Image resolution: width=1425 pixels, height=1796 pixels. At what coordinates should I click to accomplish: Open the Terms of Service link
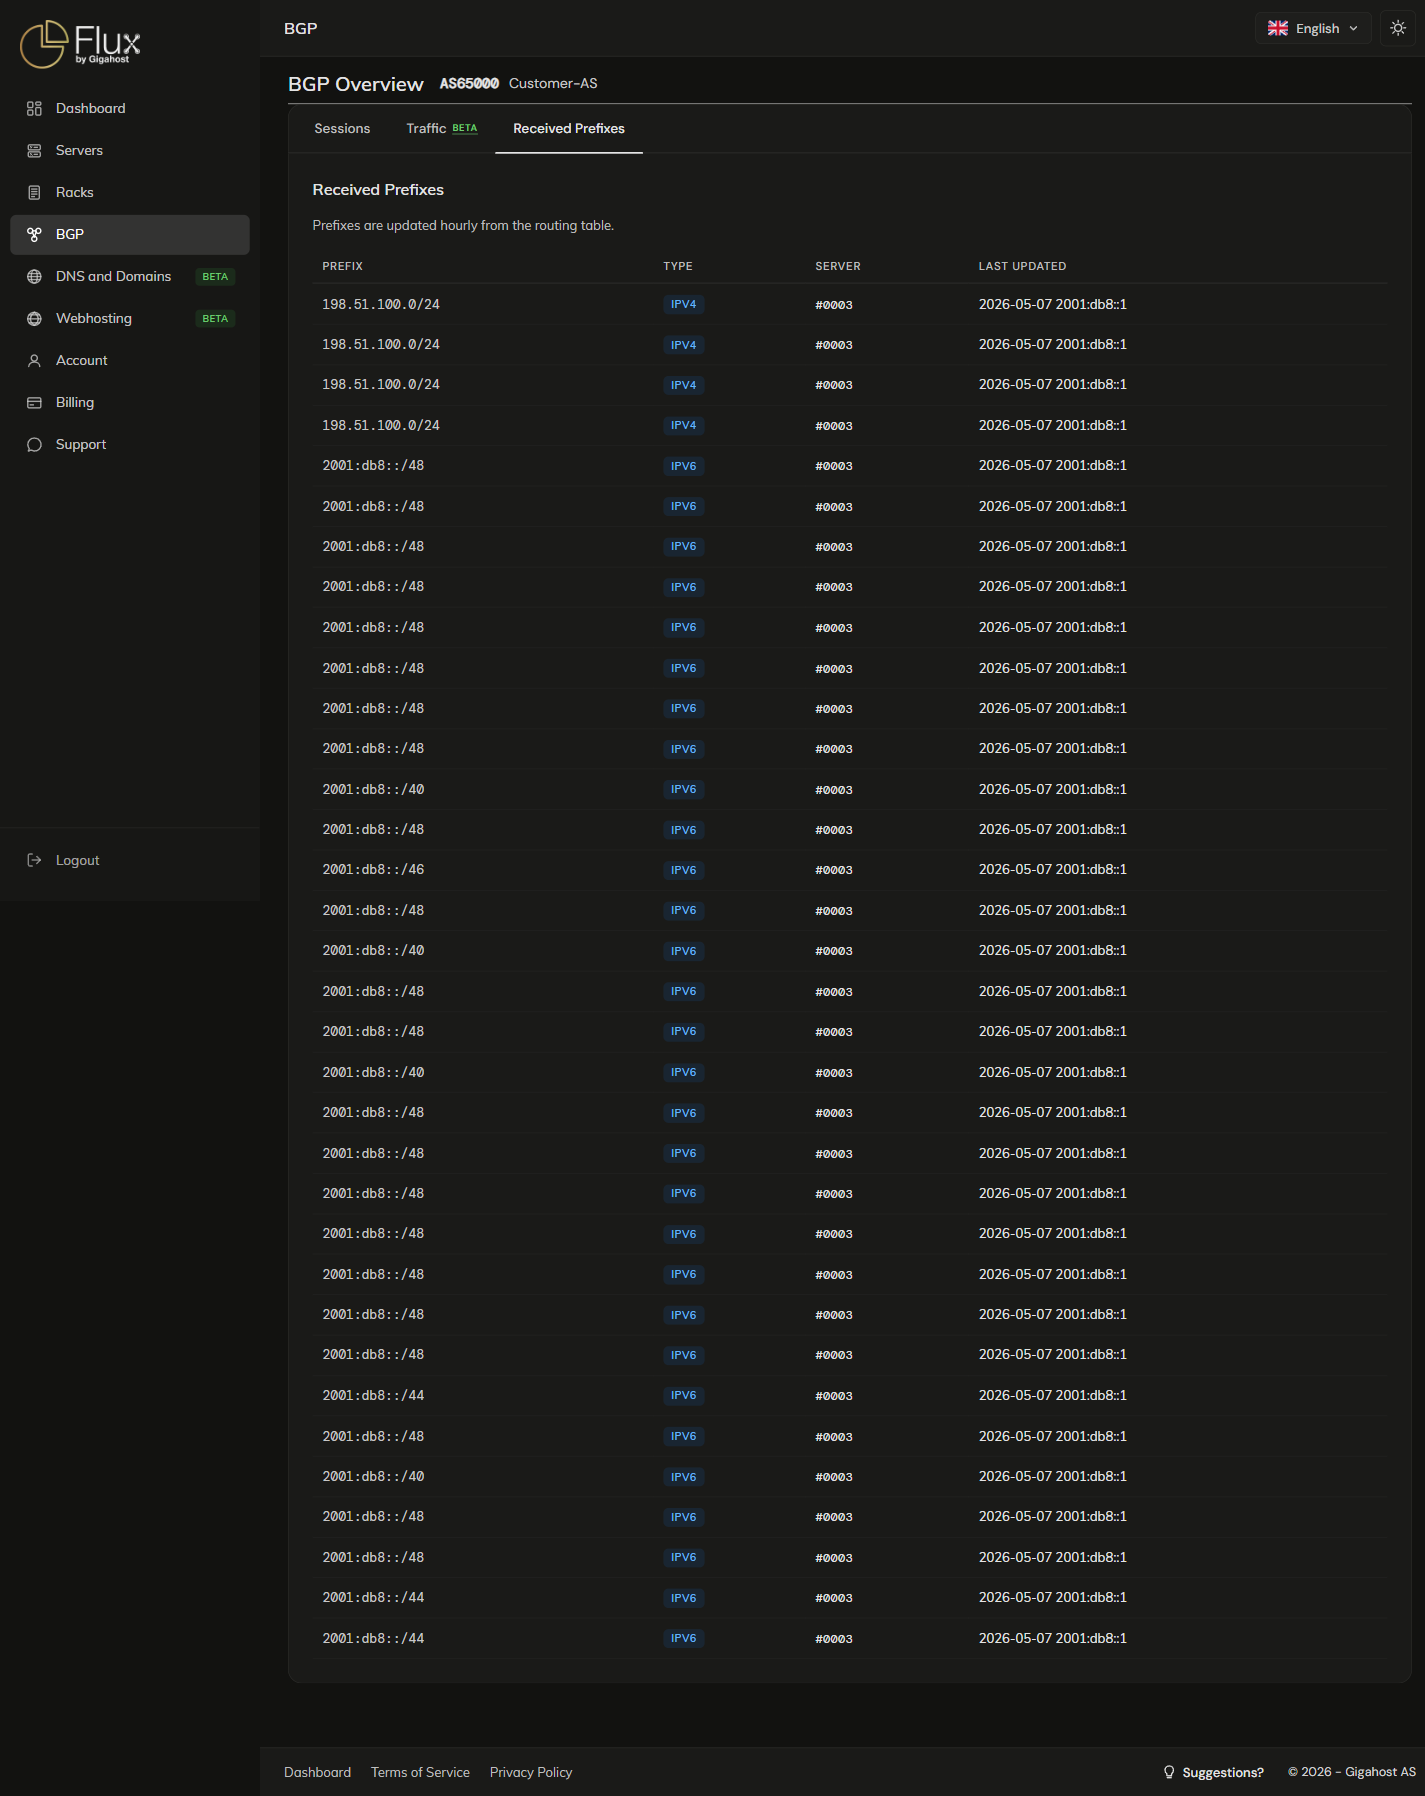coord(420,1772)
